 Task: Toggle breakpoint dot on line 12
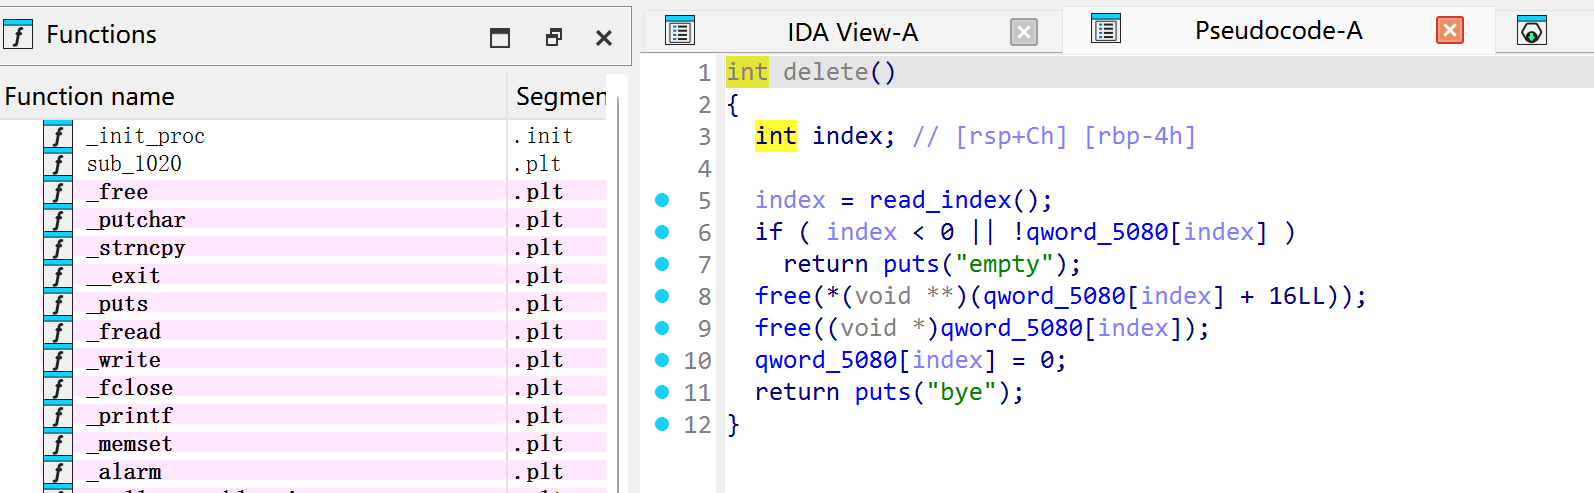pyautogui.click(x=662, y=424)
